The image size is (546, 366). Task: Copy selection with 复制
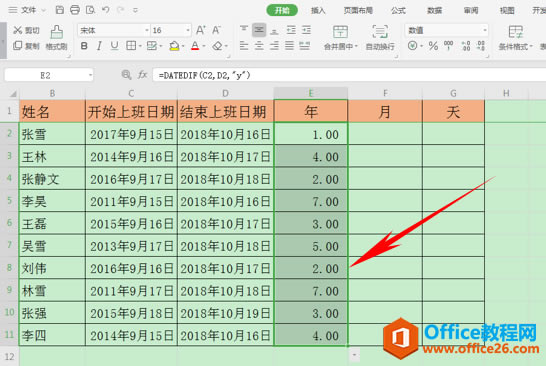(x=26, y=46)
